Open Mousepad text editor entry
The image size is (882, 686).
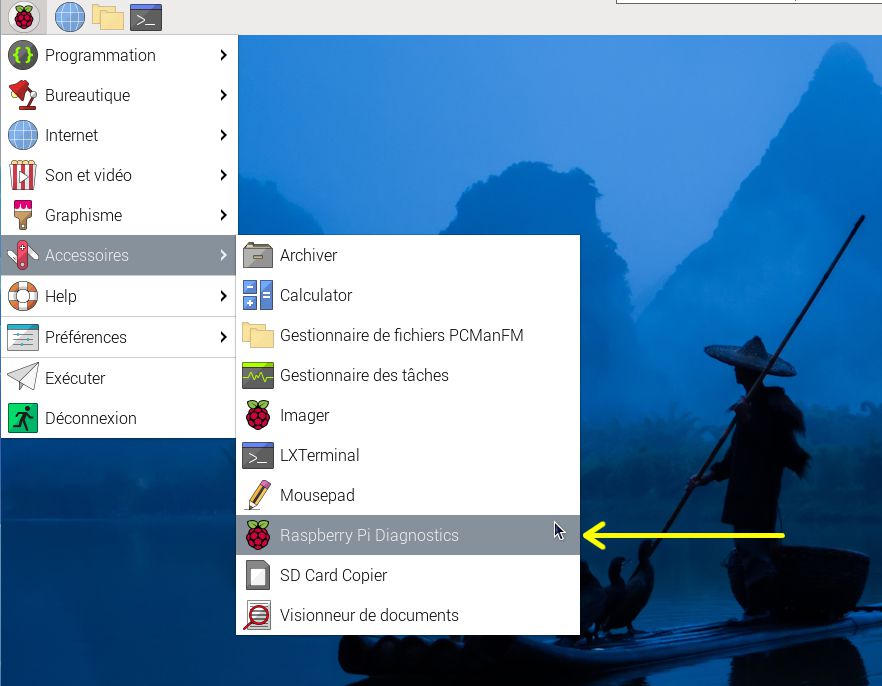[x=408, y=495]
